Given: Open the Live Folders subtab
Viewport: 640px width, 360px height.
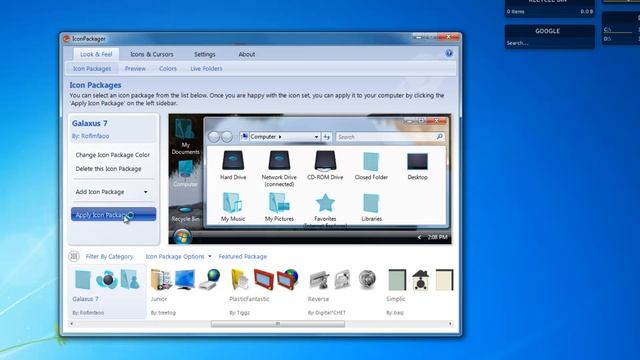Looking at the screenshot, I should tap(206, 69).
